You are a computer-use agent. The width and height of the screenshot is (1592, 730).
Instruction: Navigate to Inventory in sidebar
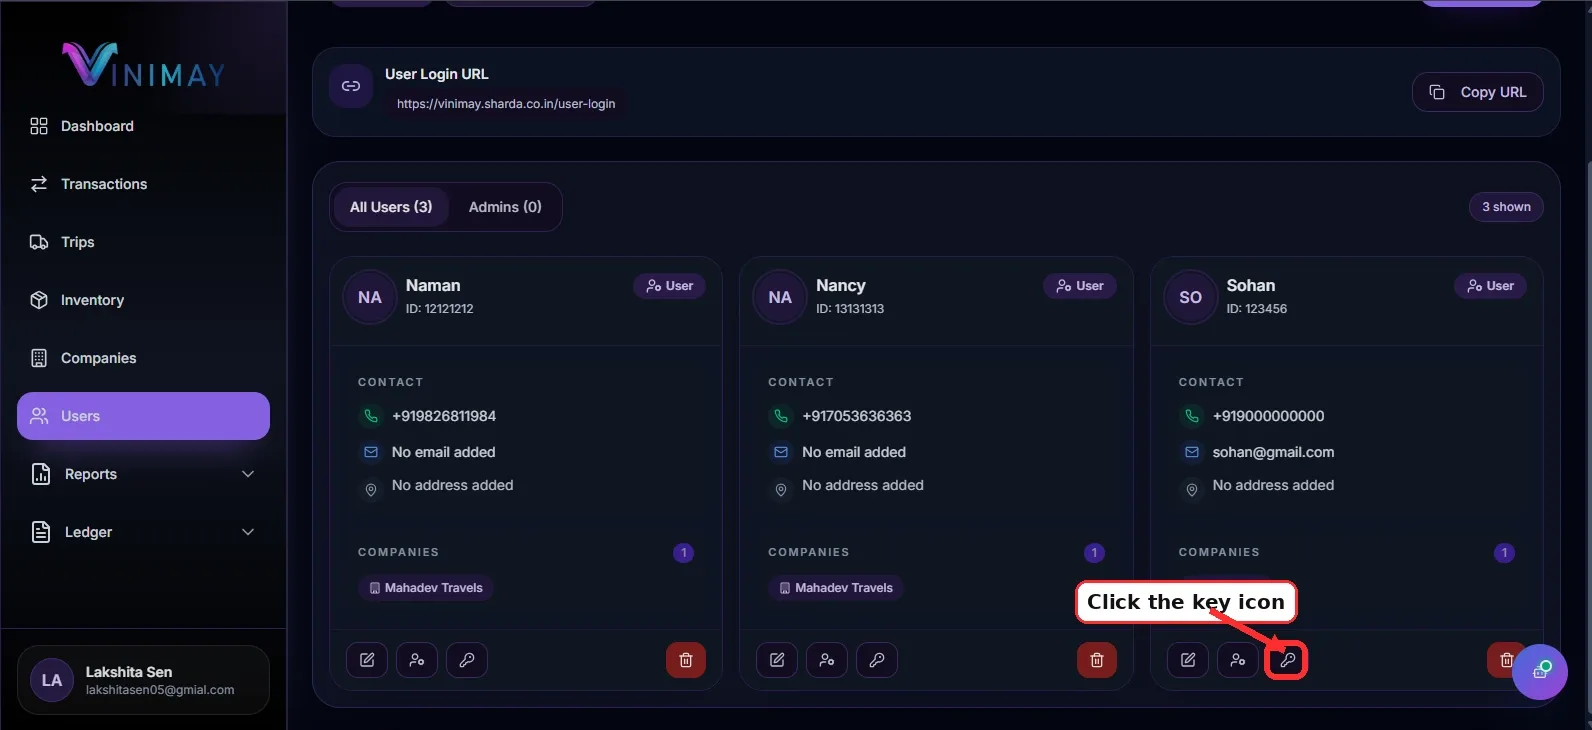point(143,300)
